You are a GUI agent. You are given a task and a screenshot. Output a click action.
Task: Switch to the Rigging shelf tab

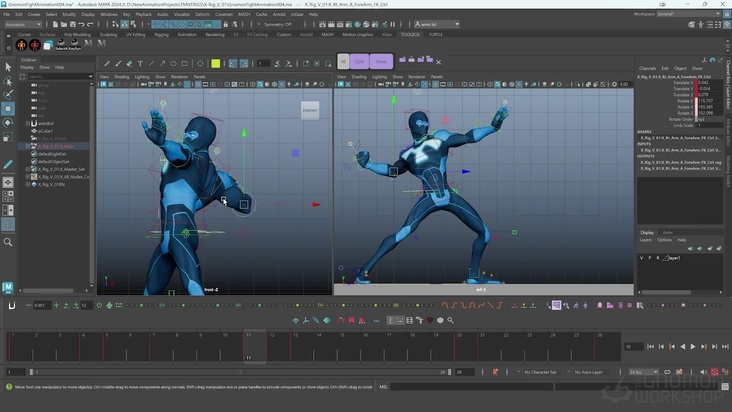click(160, 34)
